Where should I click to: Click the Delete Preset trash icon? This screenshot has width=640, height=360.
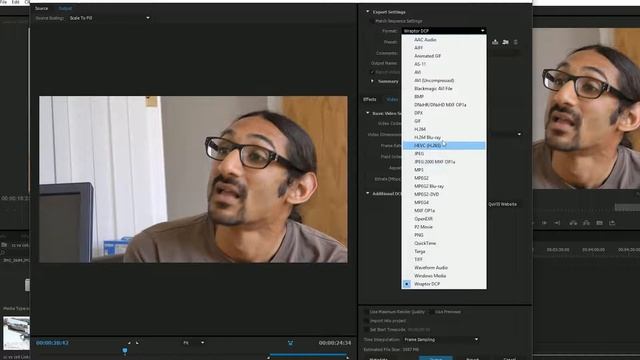click(x=516, y=42)
